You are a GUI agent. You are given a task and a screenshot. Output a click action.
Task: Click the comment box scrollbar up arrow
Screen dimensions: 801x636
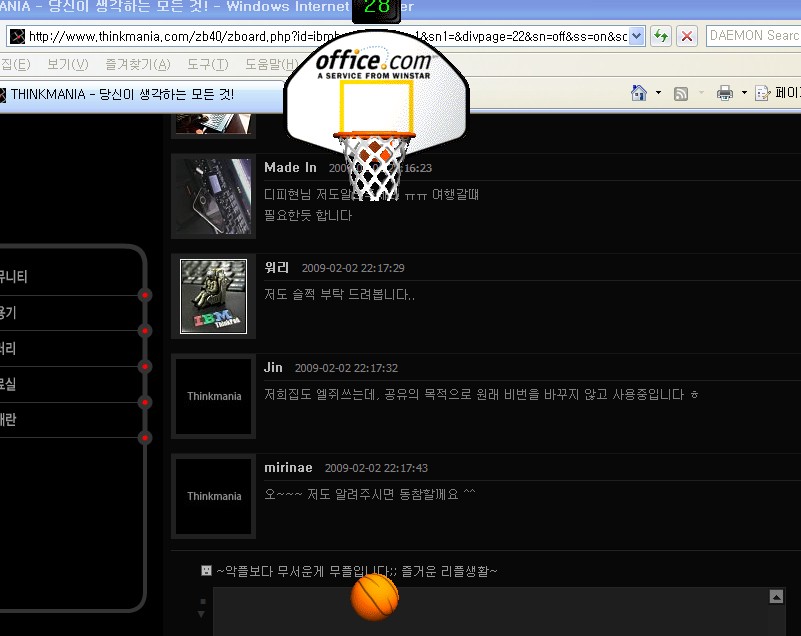pos(776,596)
